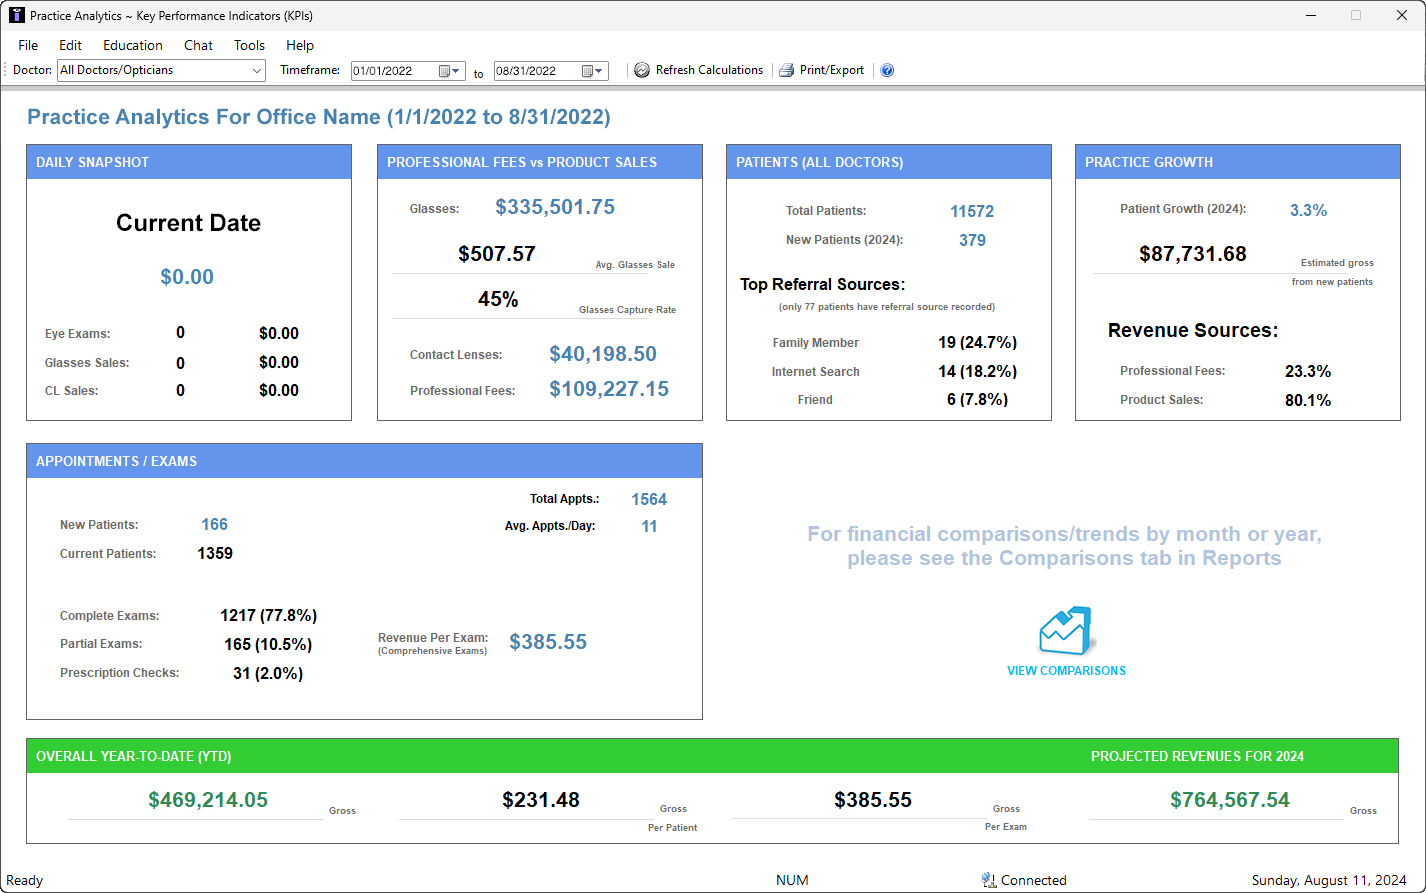1426x893 pixels.
Task: Click the View Comparisons chart icon
Action: (x=1066, y=631)
